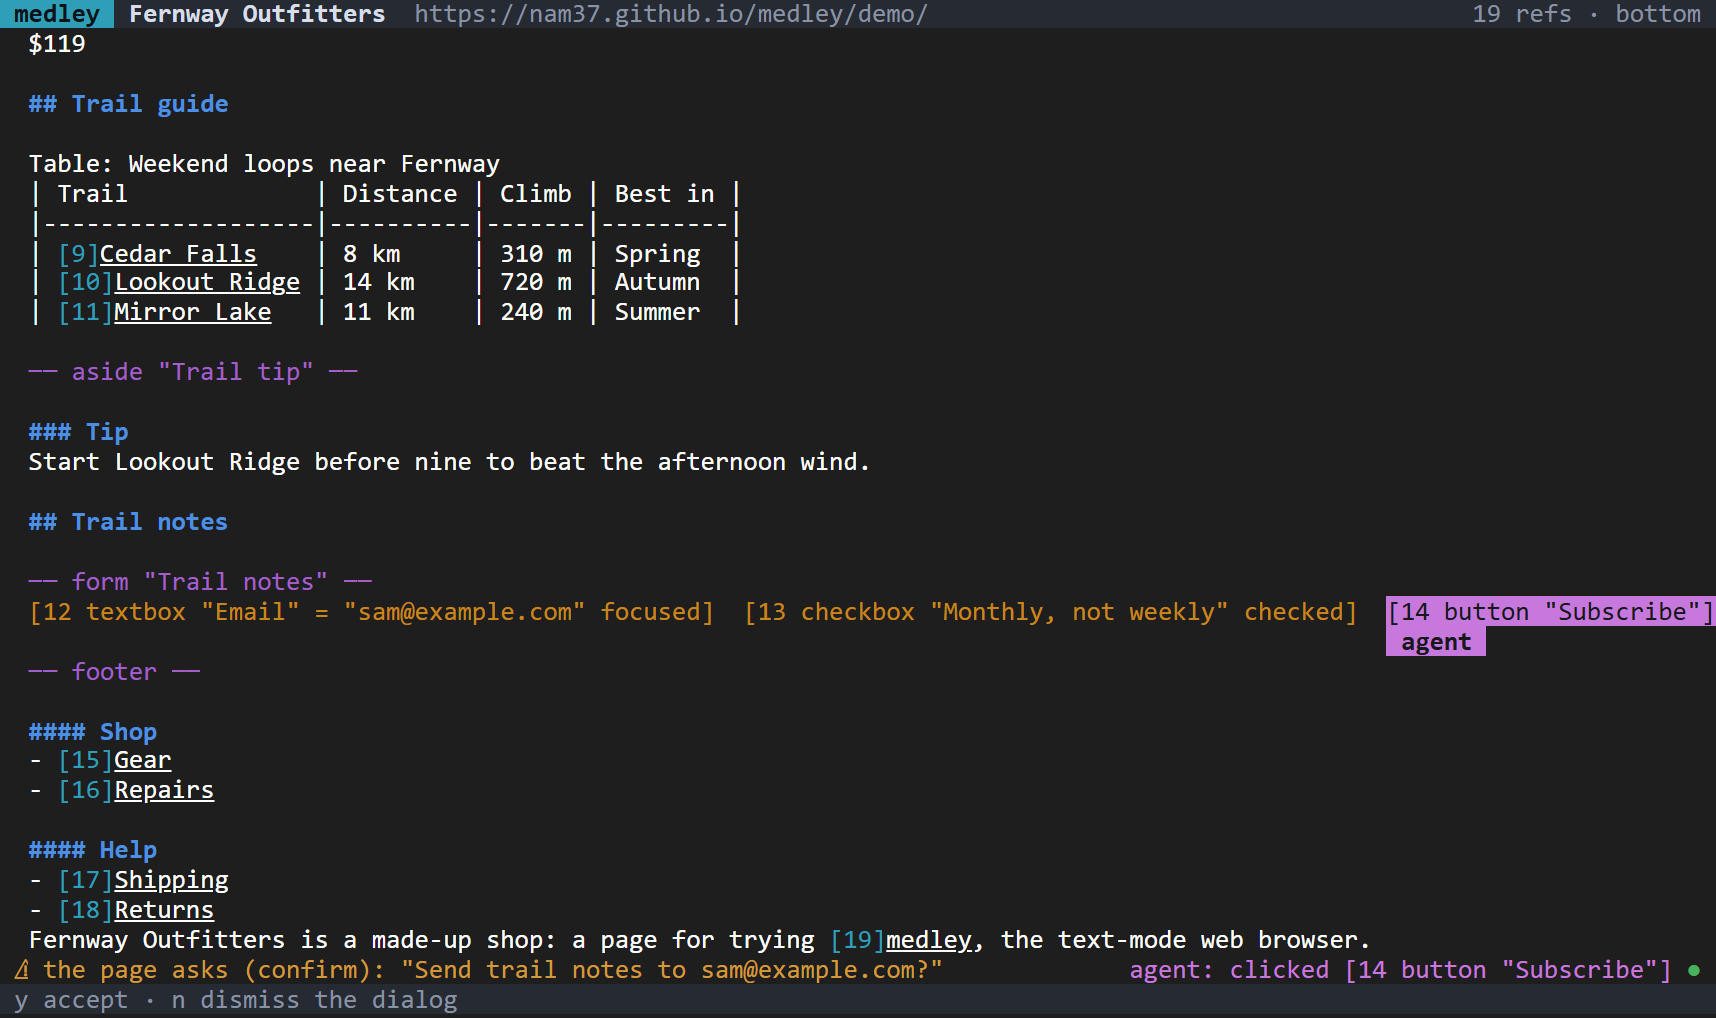
Task: Click the "Best in" column header
Action: tap(664, 194)
